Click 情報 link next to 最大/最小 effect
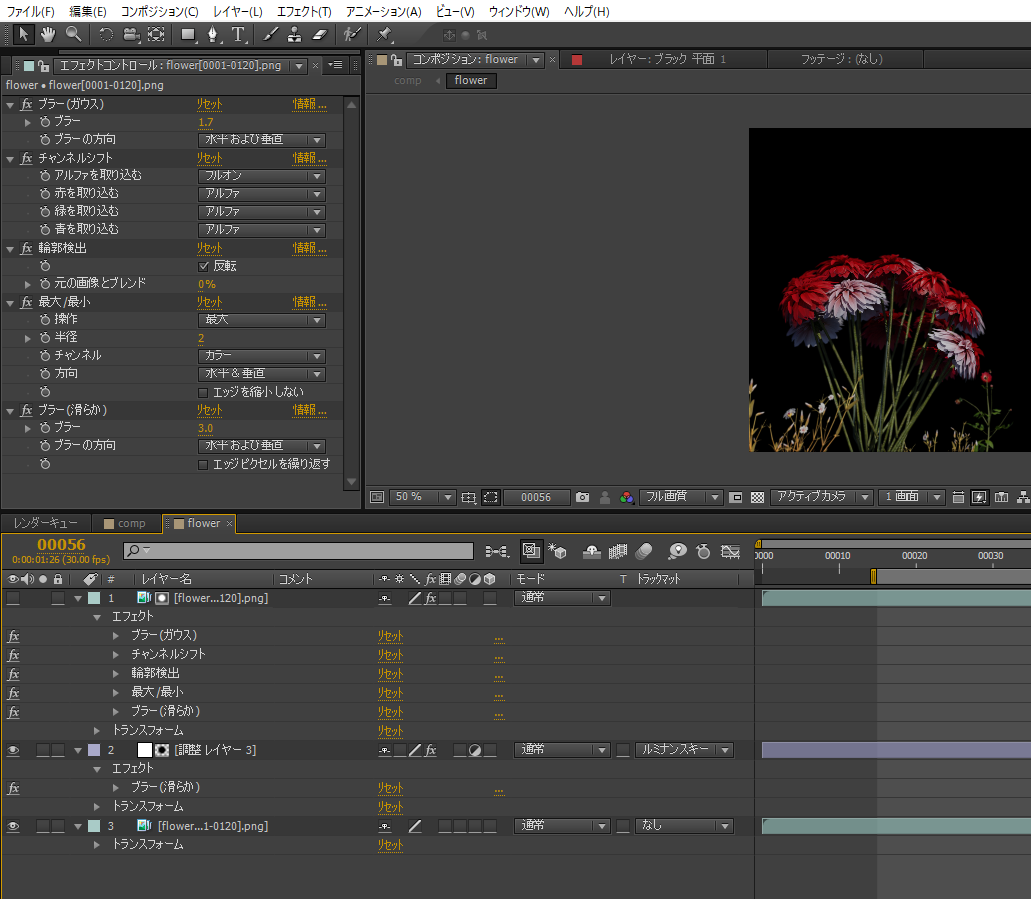1031x899 pixels. [x=304, y=302]
